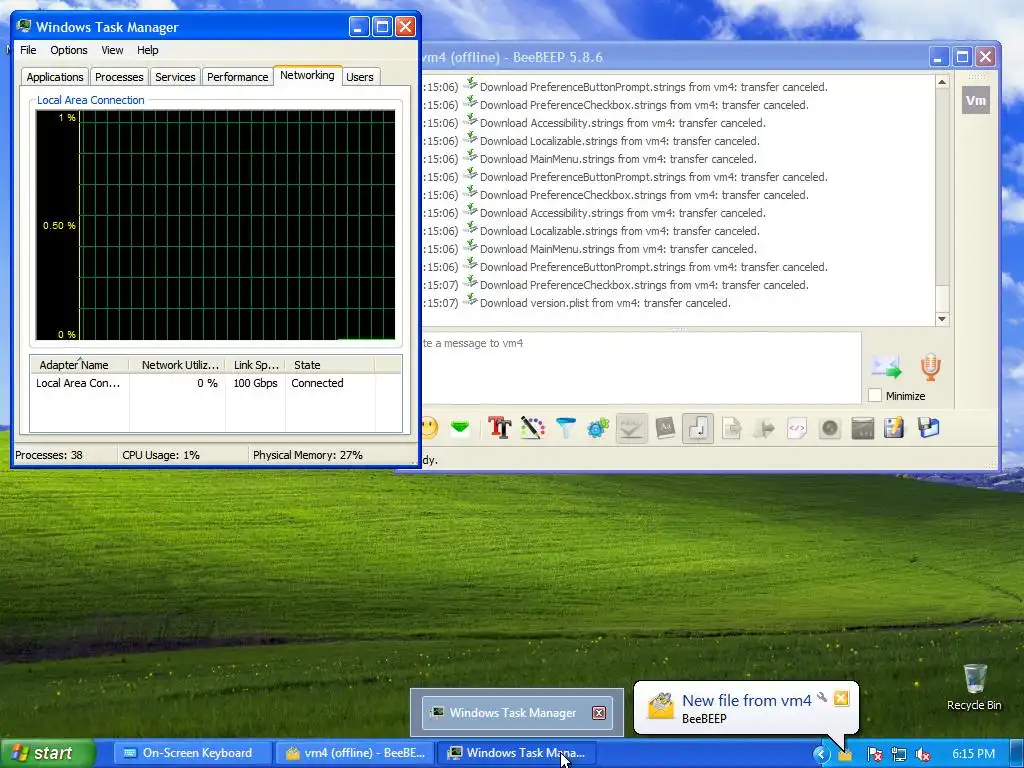This screenshot has width=1024, height=768.
Task: Click the share folder arrow icon
Action: tap(764, 428)
